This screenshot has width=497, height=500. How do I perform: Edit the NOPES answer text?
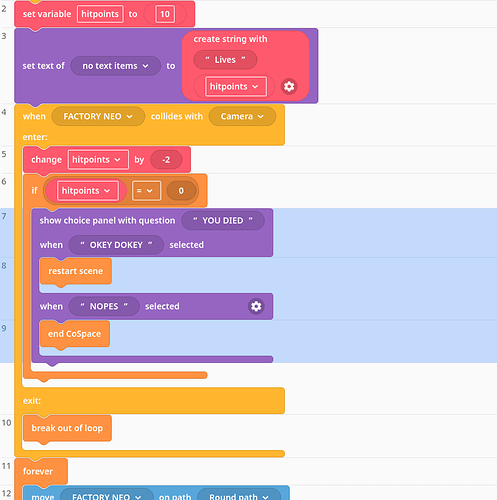[x=104, y=306]
